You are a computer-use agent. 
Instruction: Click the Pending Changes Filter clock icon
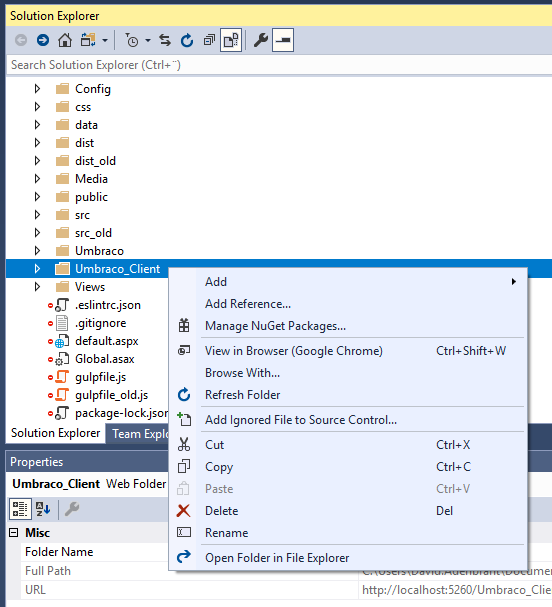132,40
